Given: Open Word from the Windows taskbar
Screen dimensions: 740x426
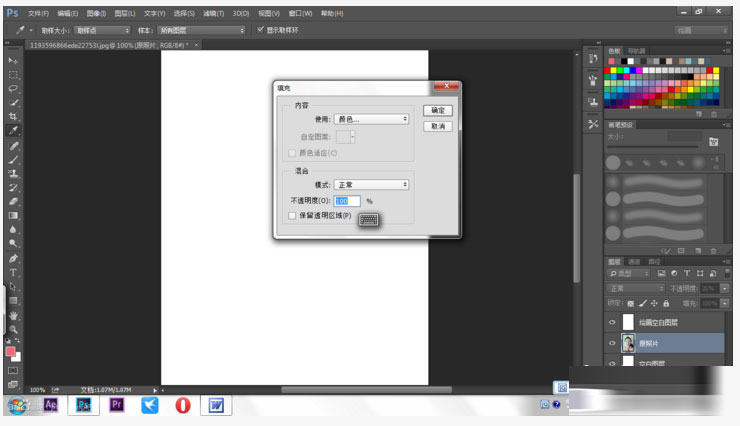Looking at the screenshot, I should 216,405.
